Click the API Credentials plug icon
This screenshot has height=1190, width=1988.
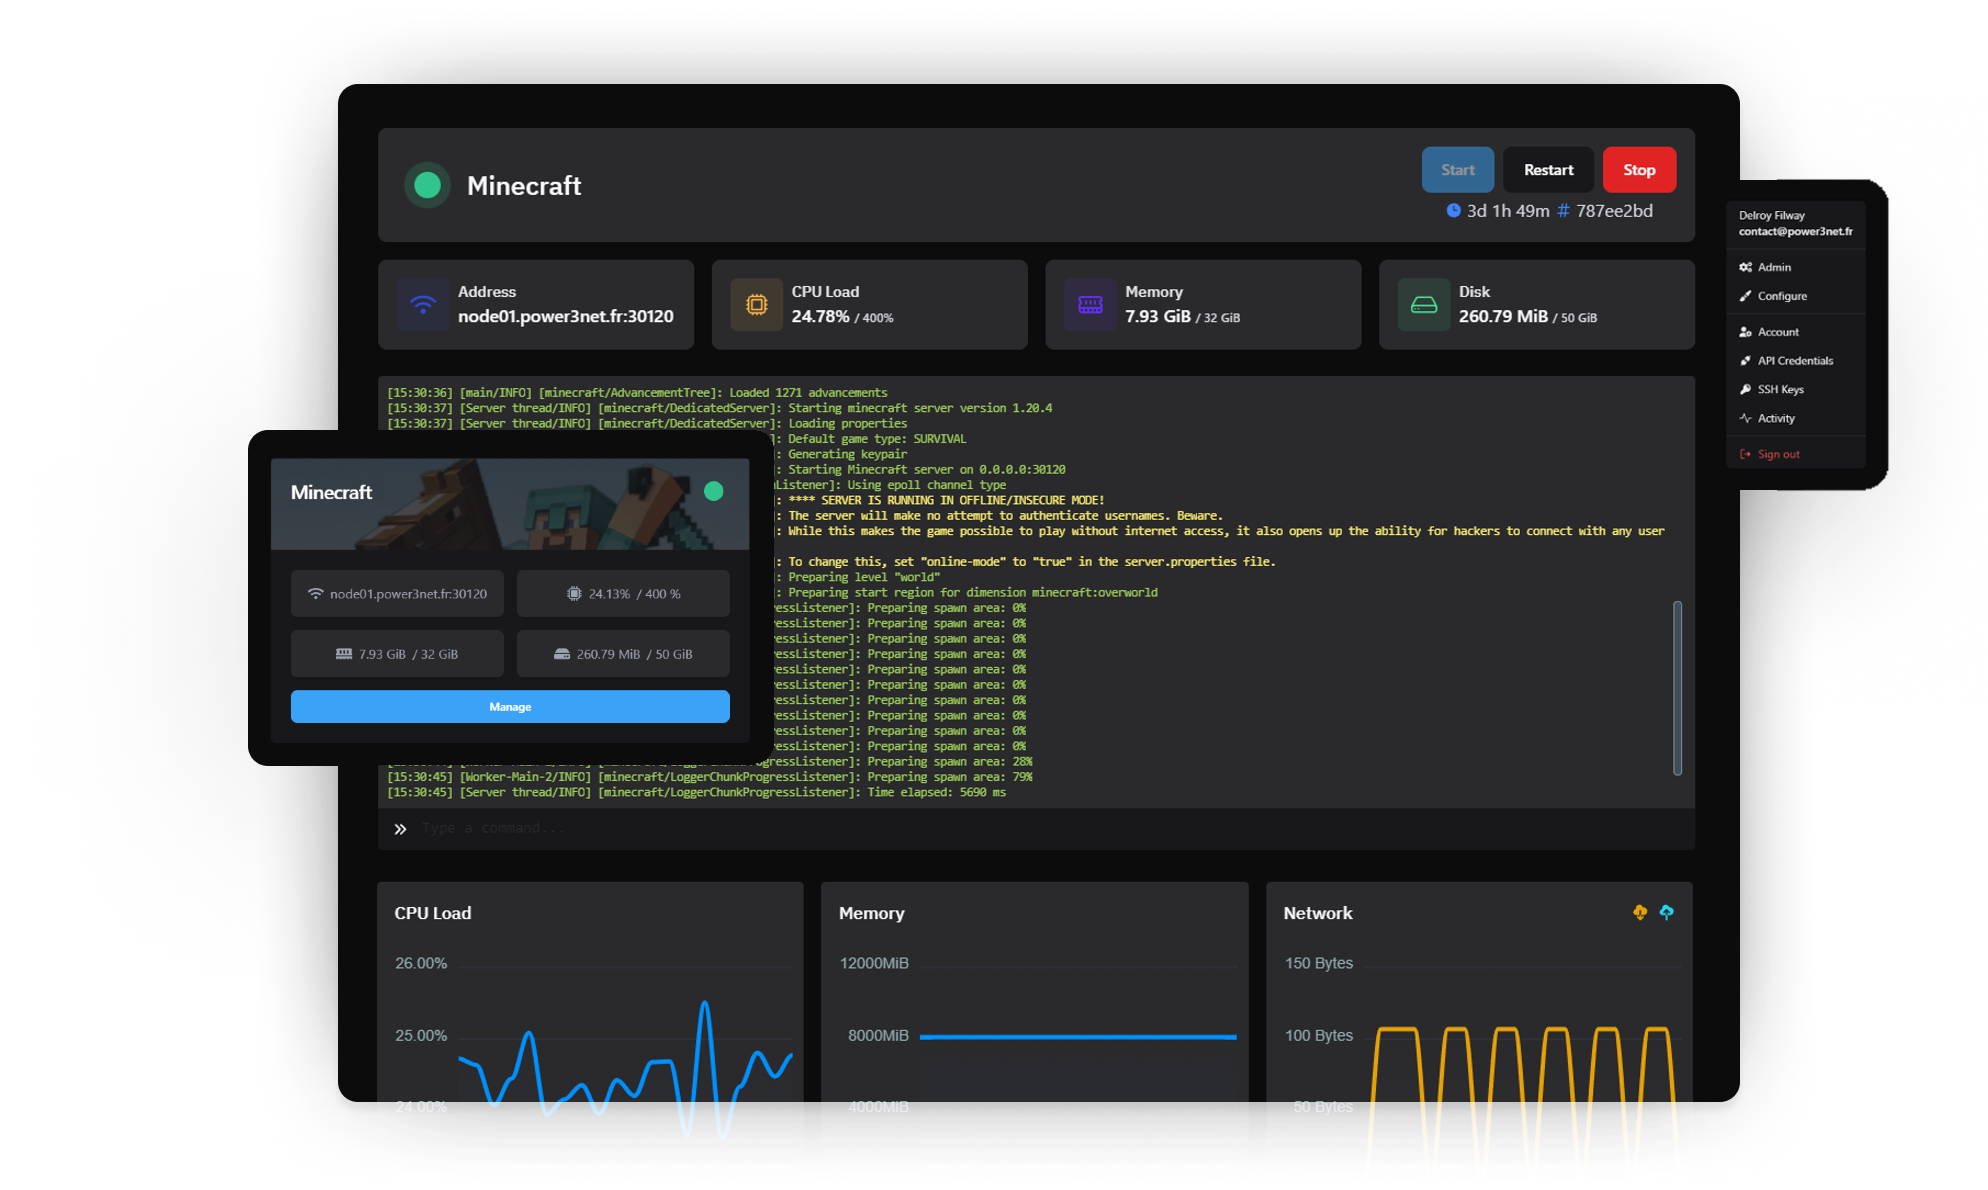click(1745, 361)
